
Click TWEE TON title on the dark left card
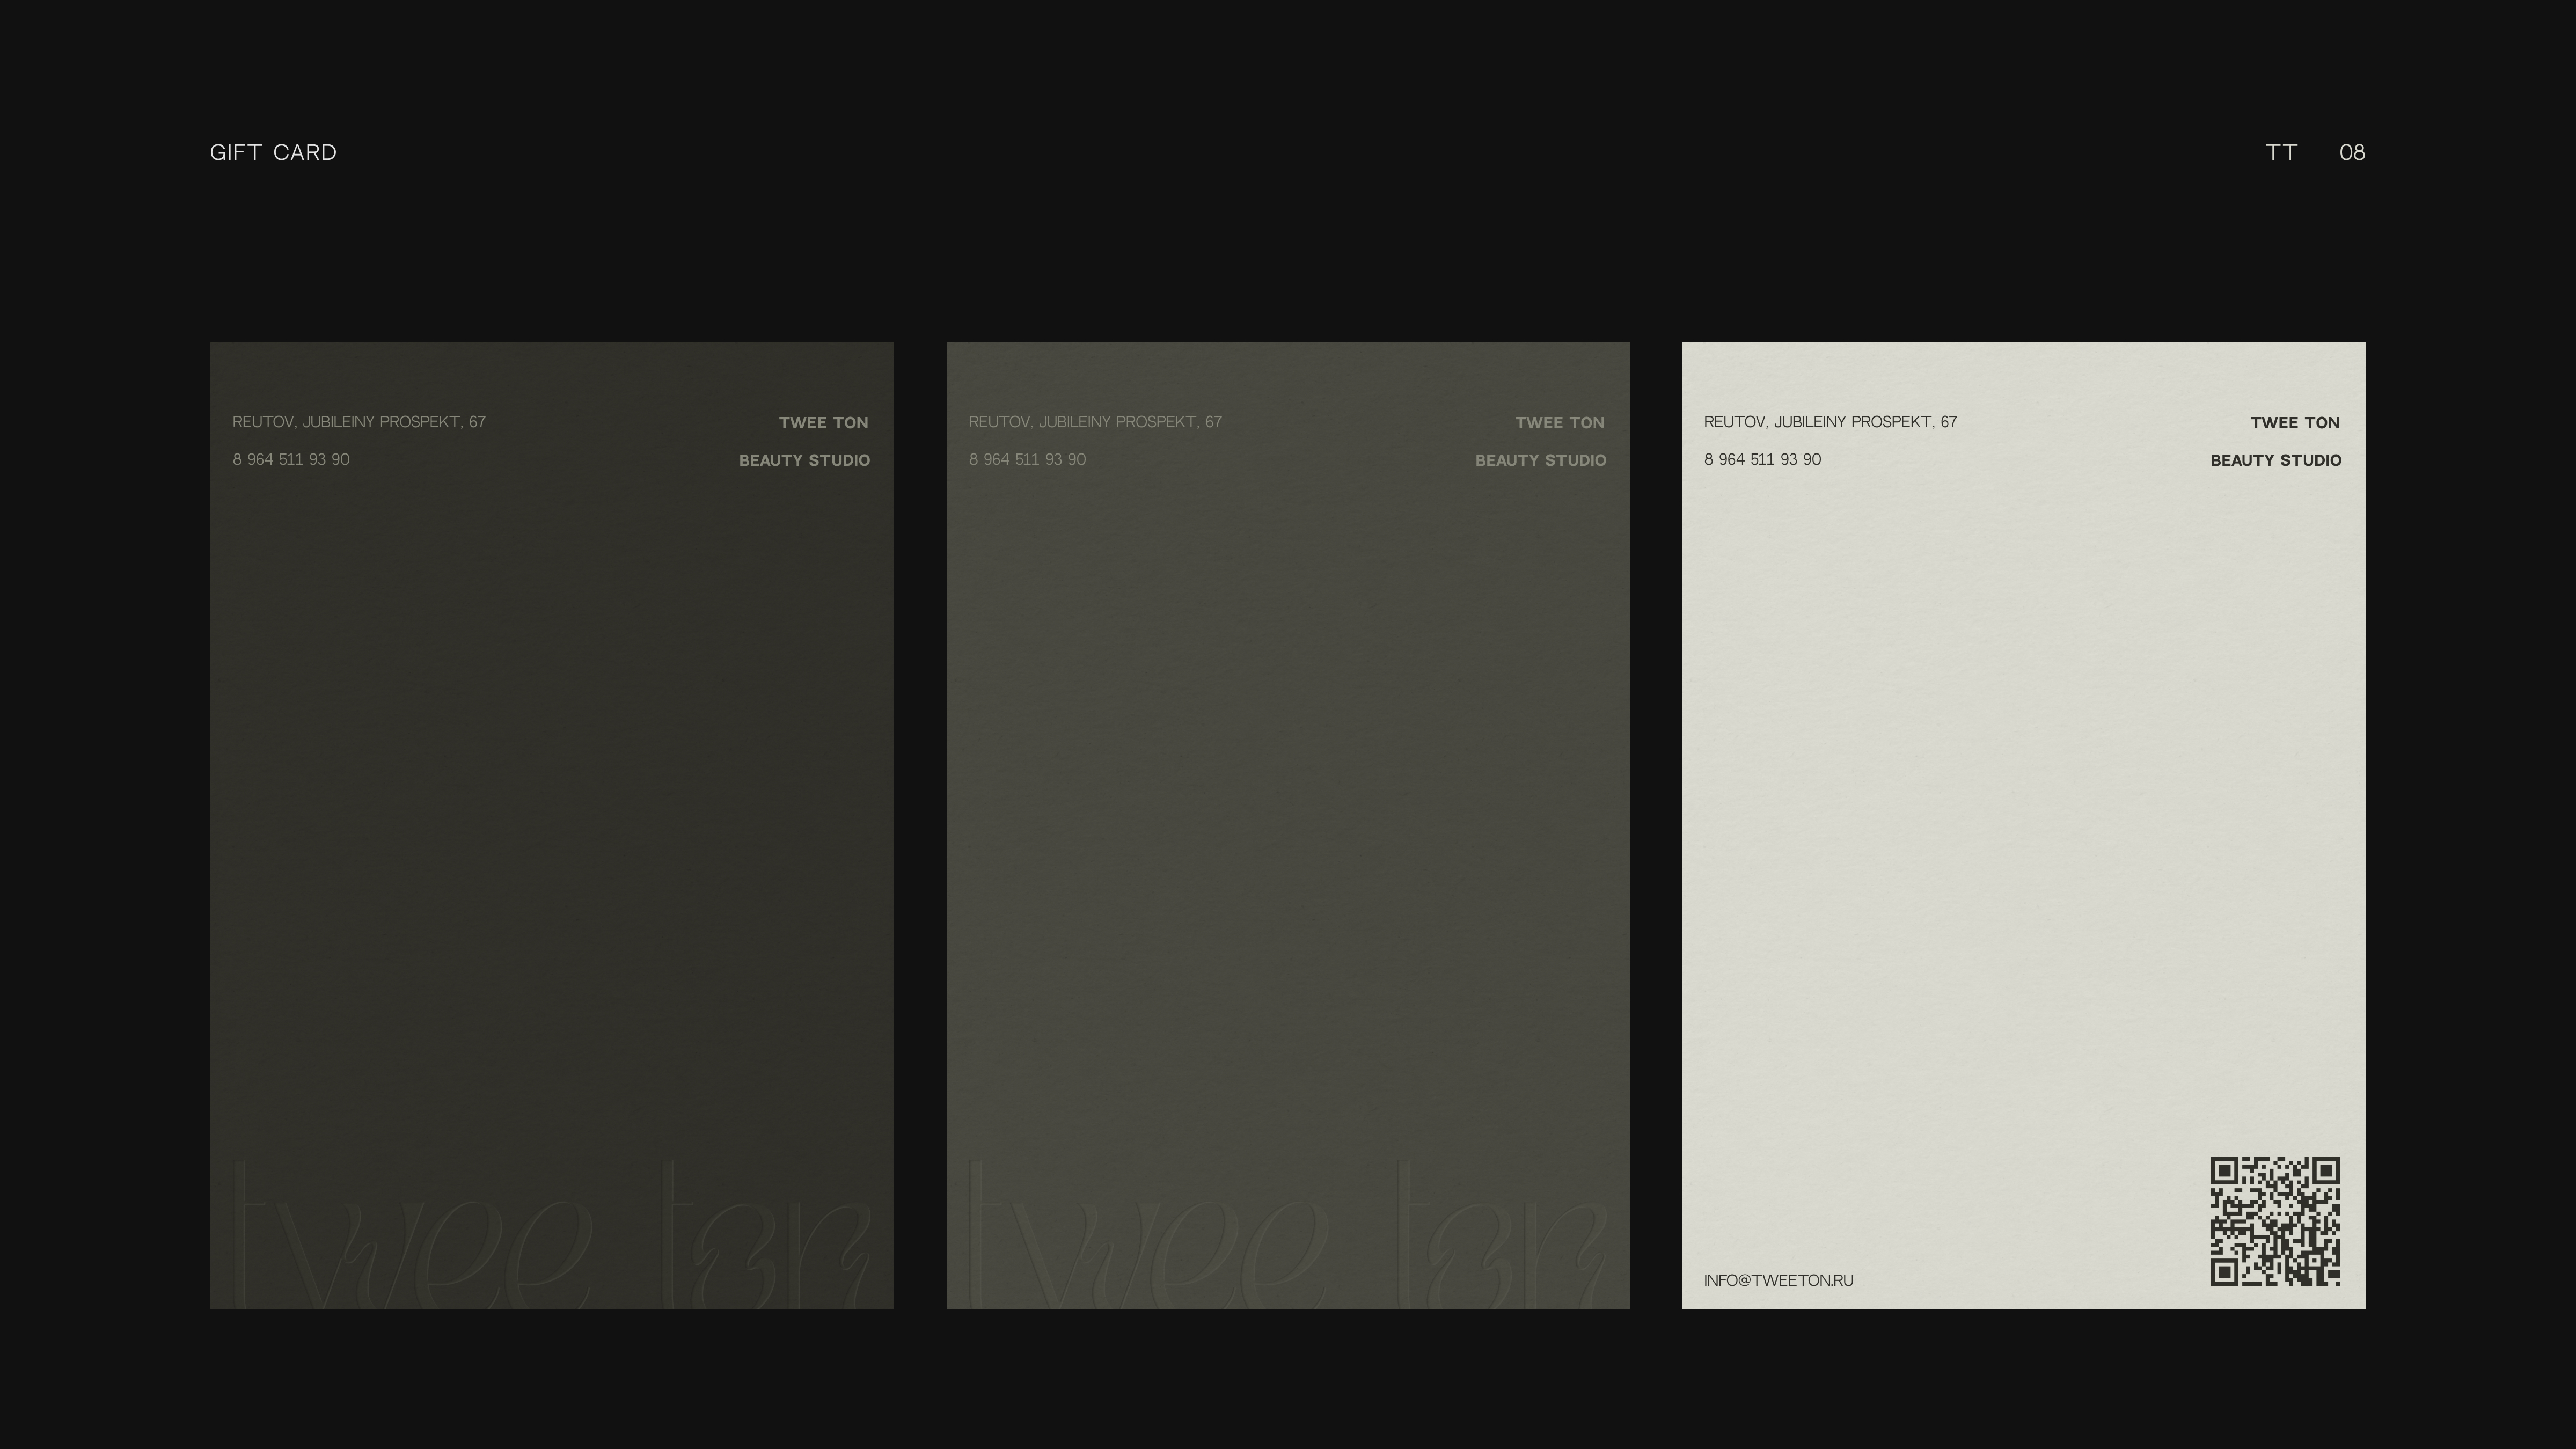point(823,423)
